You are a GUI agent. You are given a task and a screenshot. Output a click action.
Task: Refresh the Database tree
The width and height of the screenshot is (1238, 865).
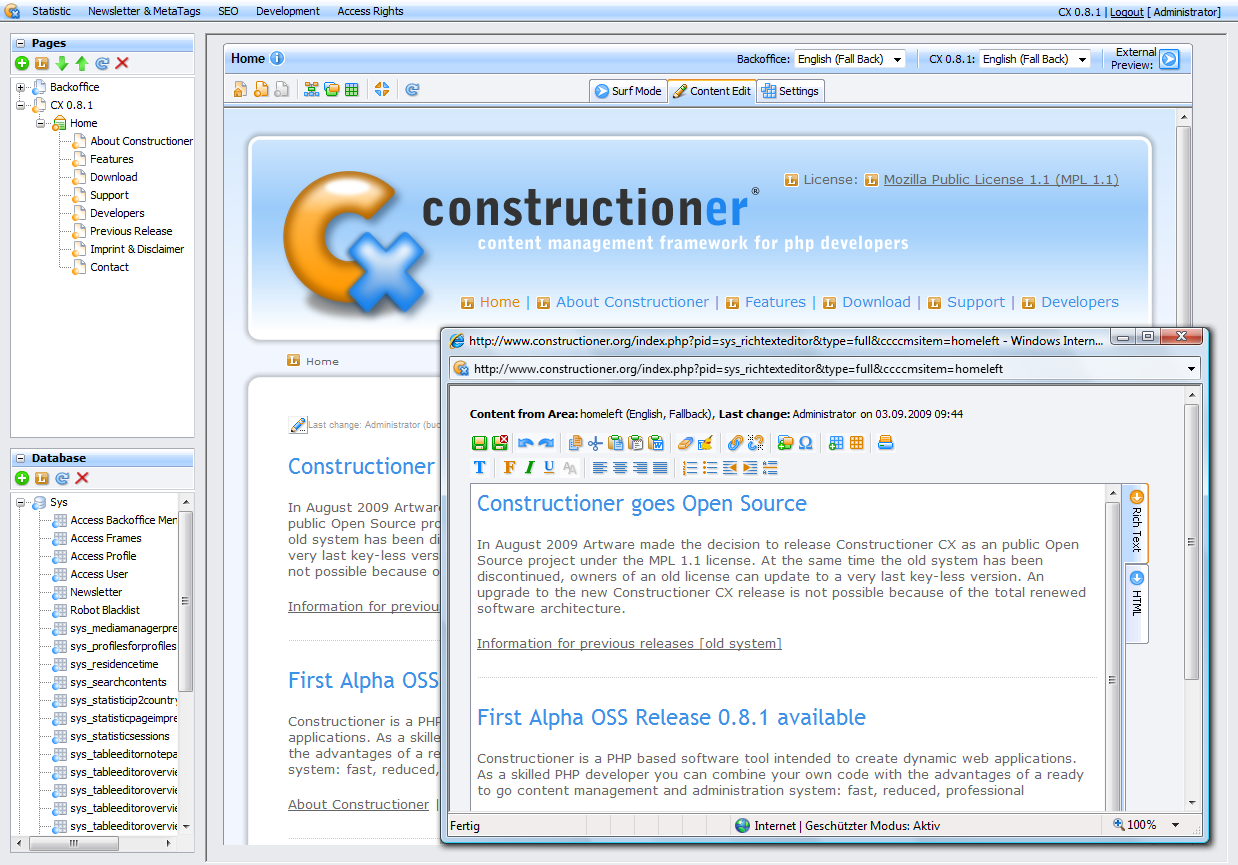tap(62, 478)
